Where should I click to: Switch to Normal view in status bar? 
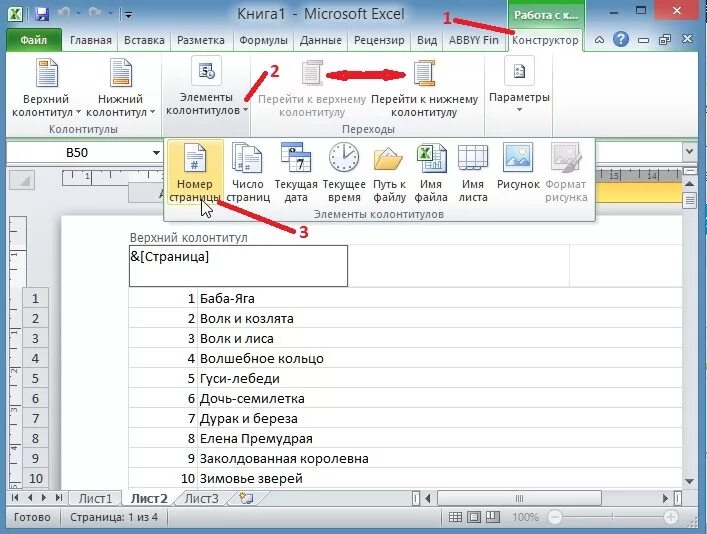pos(455,517)
